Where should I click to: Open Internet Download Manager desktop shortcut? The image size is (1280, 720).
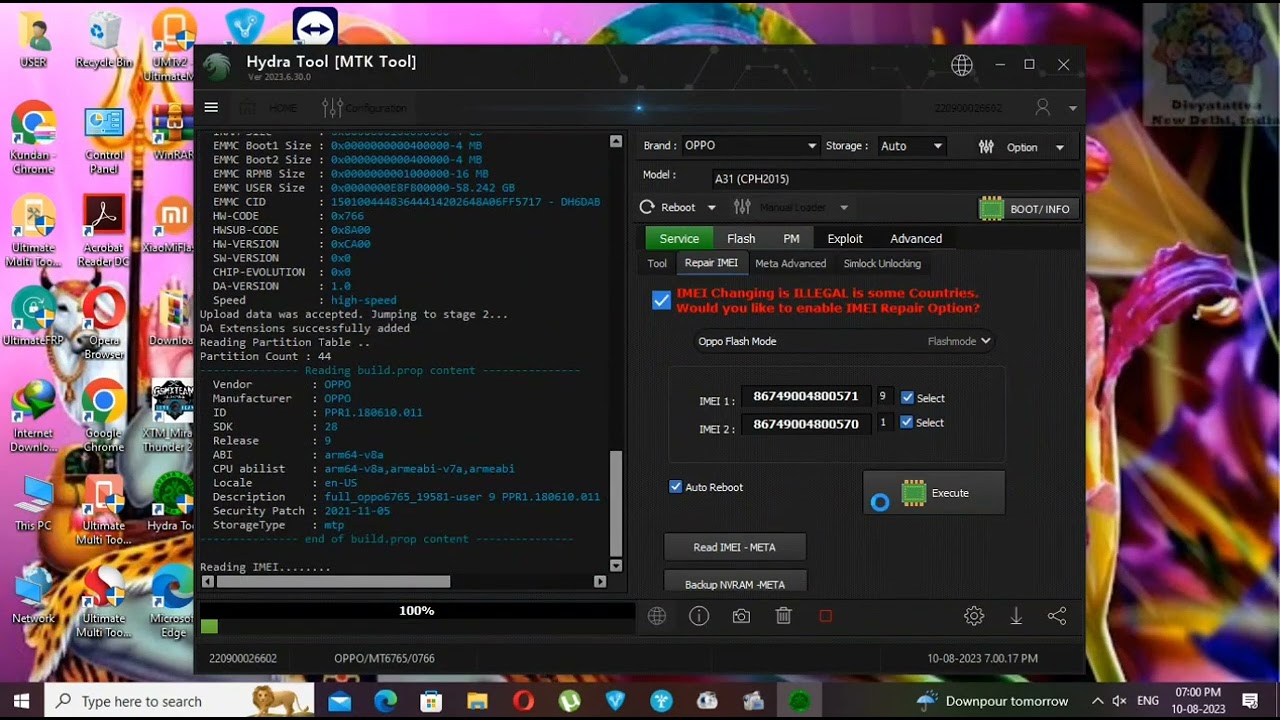click(33, 418)
